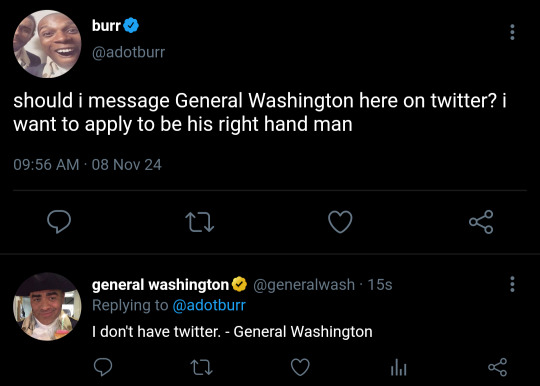Click general washington's gold verified badge
The height and width of the screenshot is (386, 540).
(239, 284)
